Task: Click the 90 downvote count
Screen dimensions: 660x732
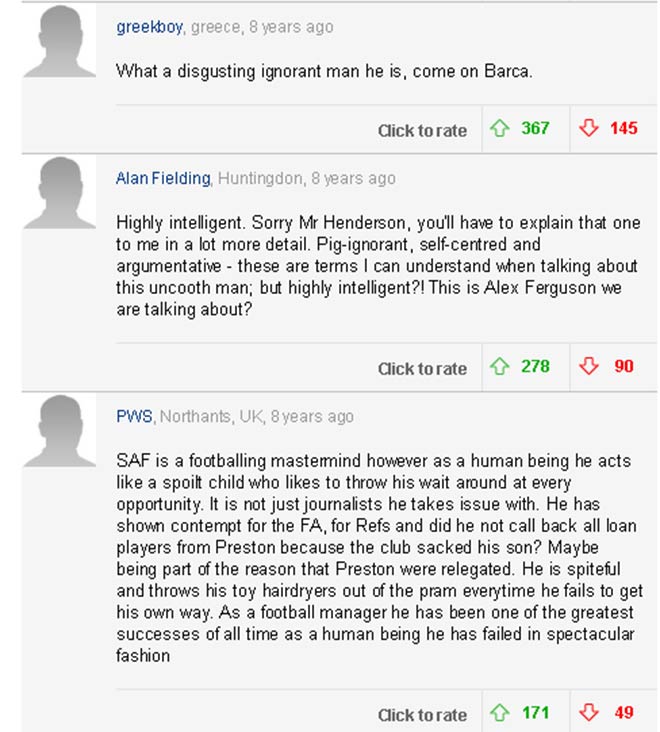Action: point(623,367)
